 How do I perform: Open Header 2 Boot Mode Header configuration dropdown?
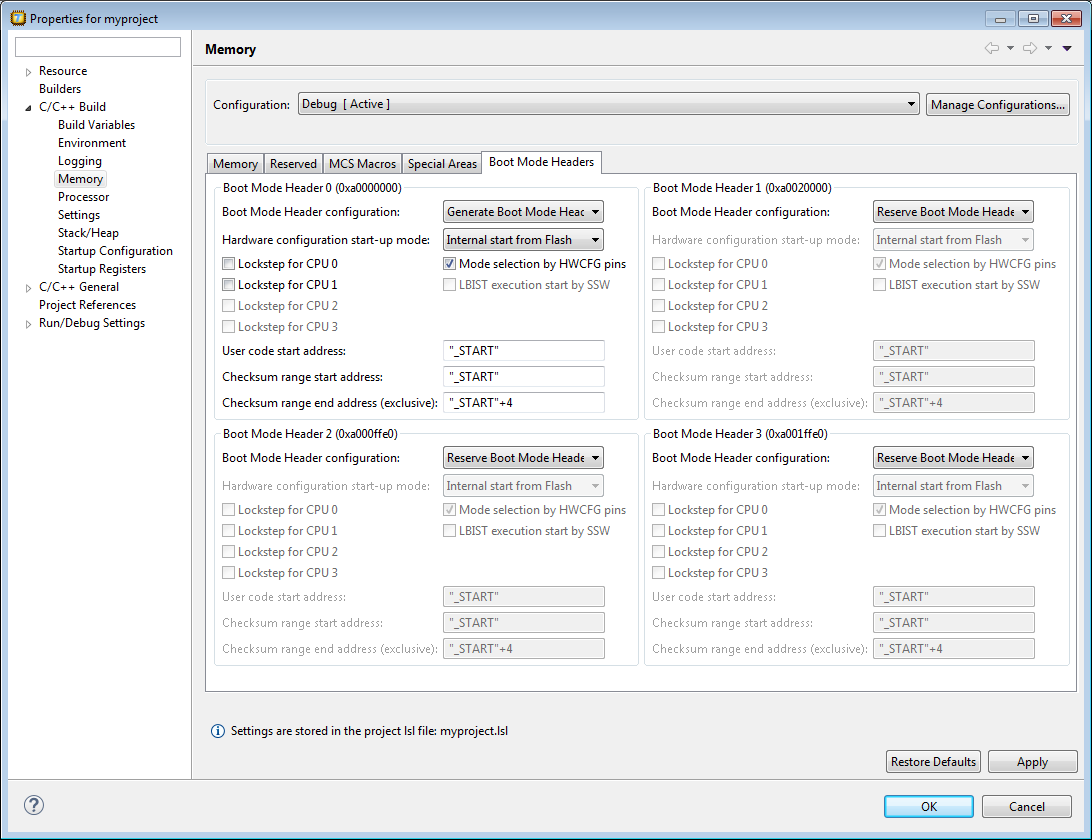tap(523, 458)
